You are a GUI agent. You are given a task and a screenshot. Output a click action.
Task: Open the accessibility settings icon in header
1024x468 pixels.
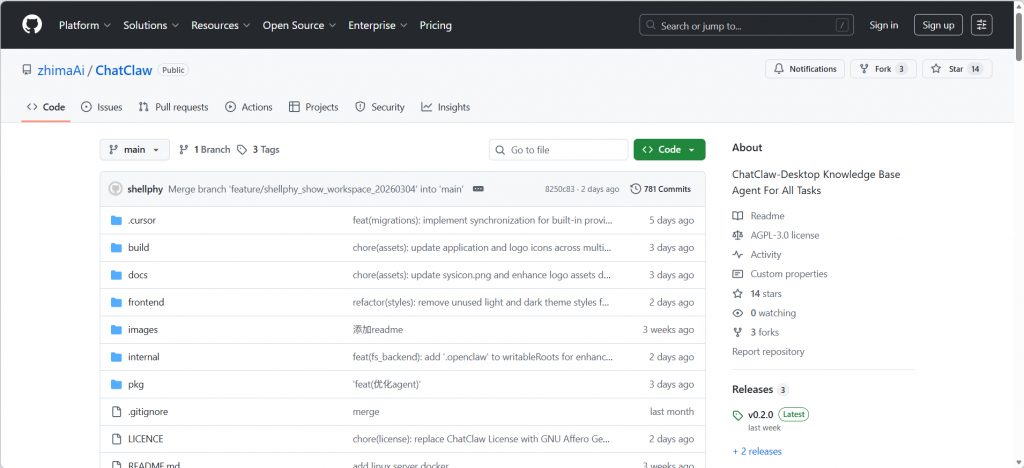[981, 25]
